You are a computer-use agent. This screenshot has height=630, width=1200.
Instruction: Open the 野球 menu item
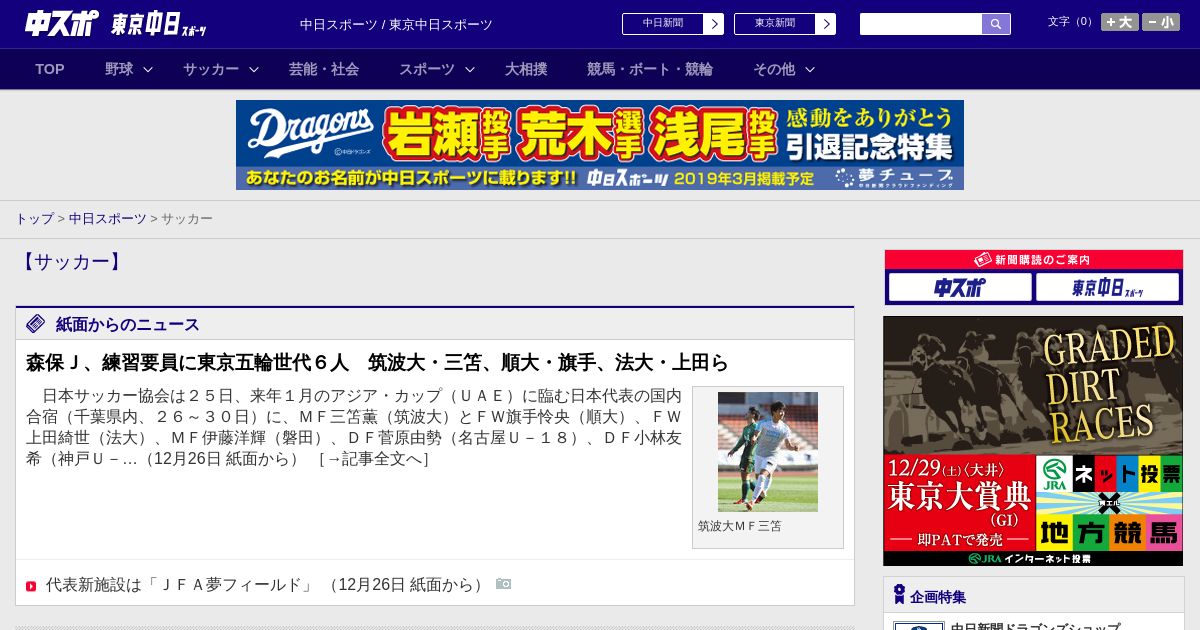click(x=119, y=69)
